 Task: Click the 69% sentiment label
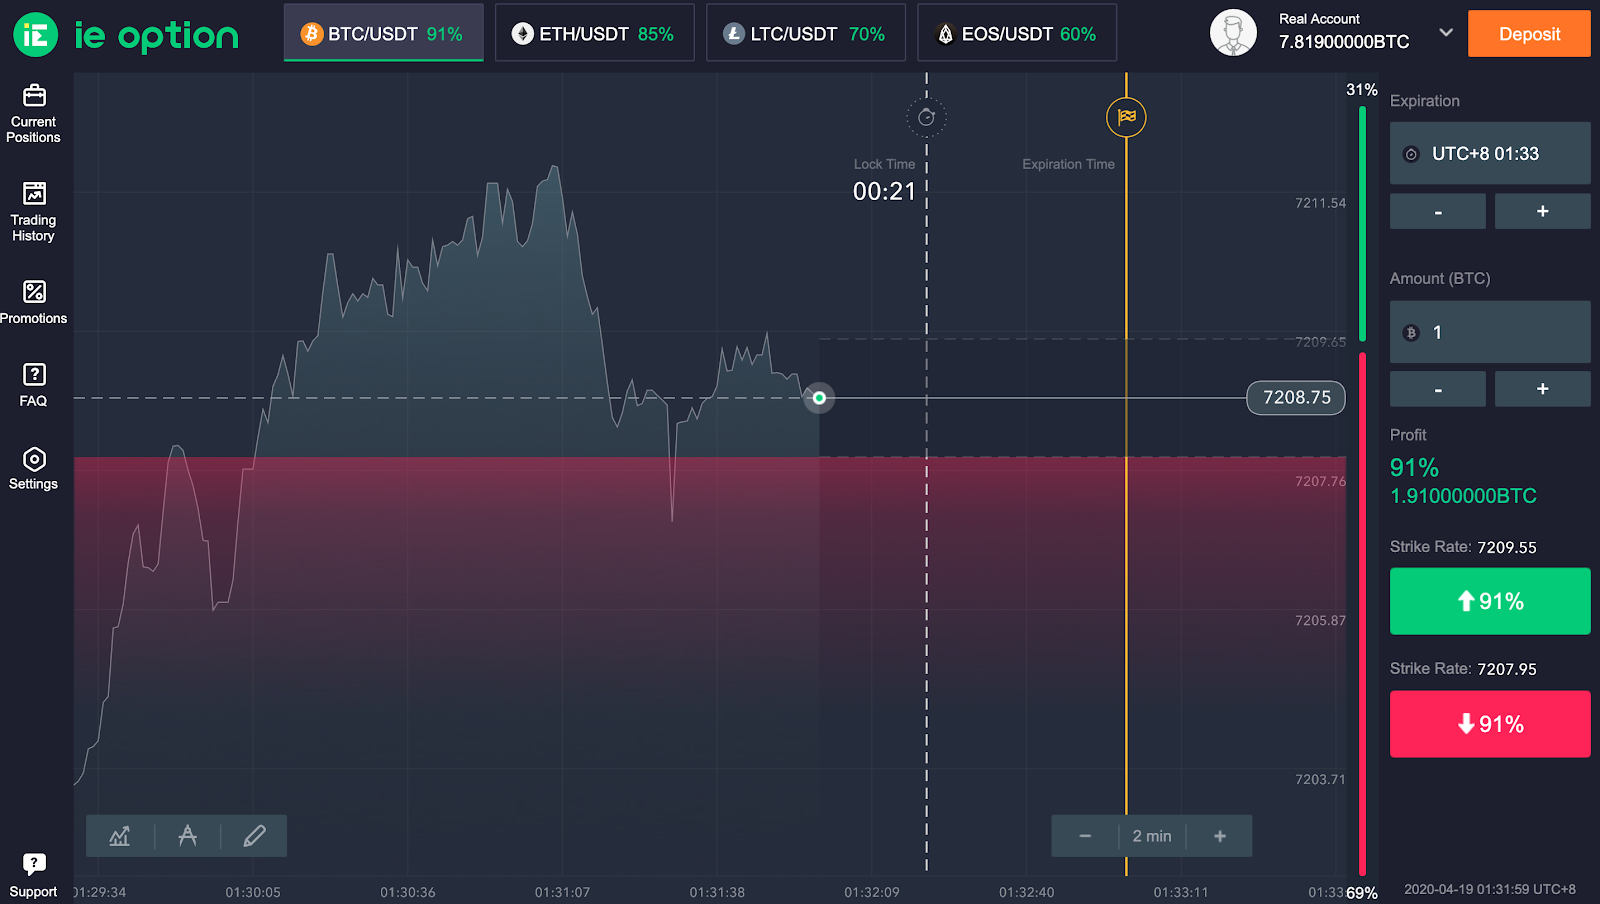pyautogui.click(x=1361, y=893)
